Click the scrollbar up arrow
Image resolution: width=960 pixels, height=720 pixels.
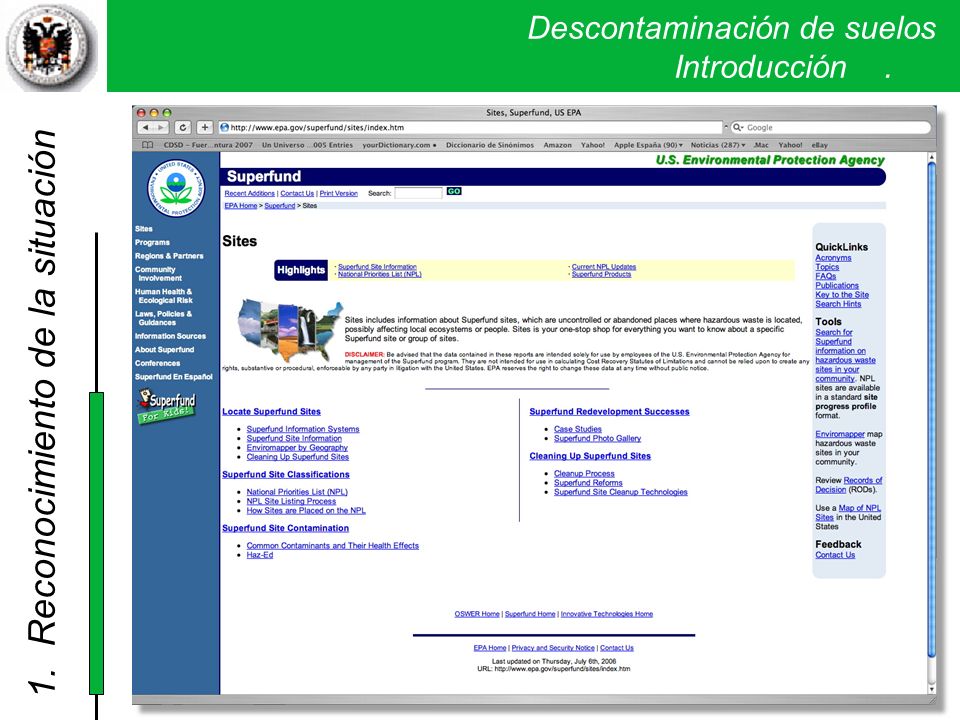(x=932, y=157)
